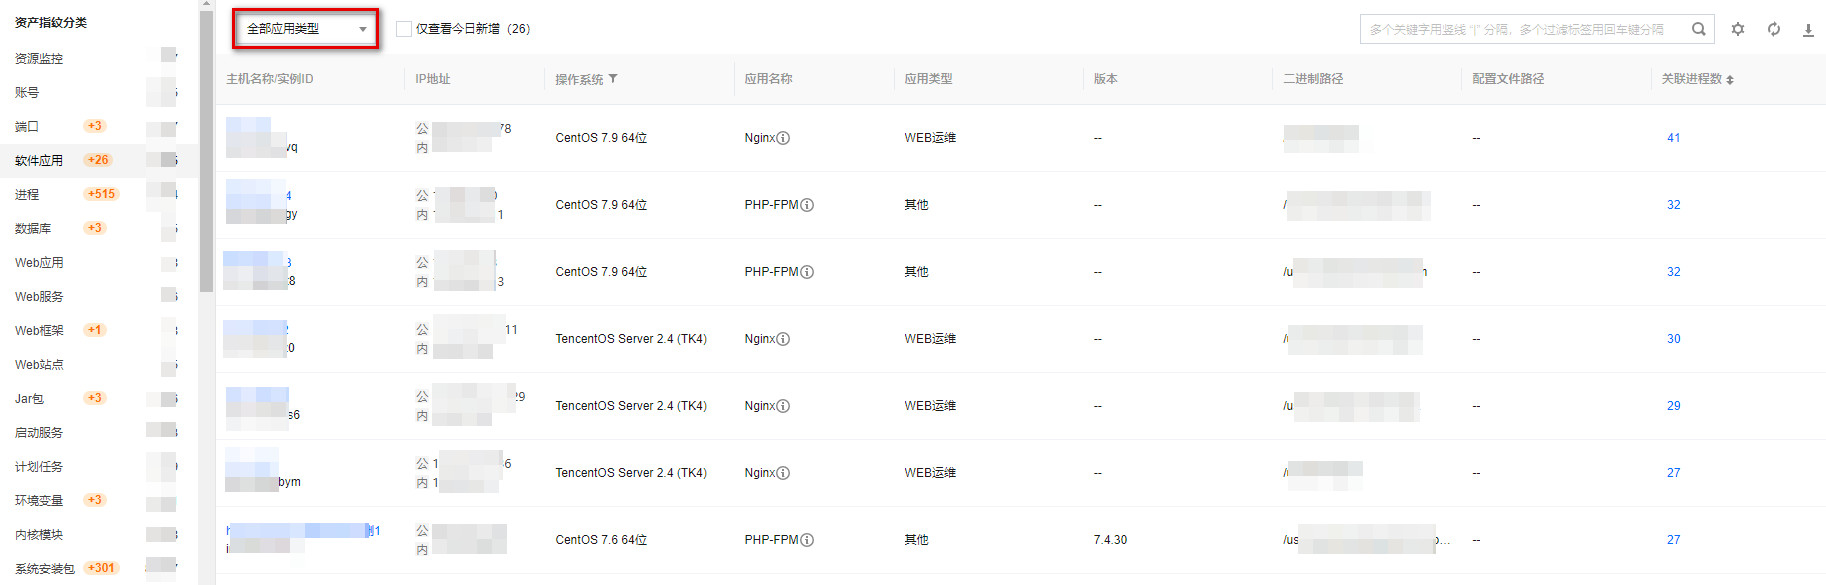Open 系统安装包 category
Viewport: 1826px width, 585px height.
click(x=45, y=568)
